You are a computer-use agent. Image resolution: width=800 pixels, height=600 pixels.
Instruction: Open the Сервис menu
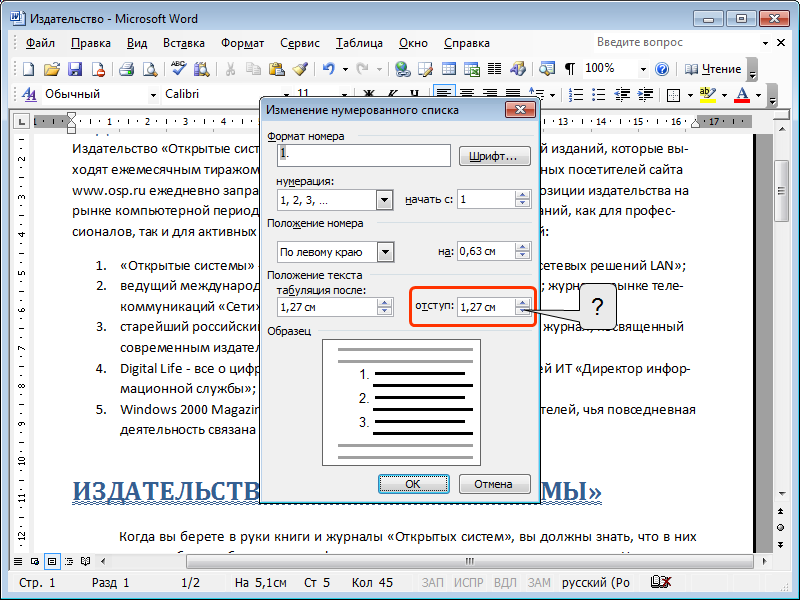point(300,43)
